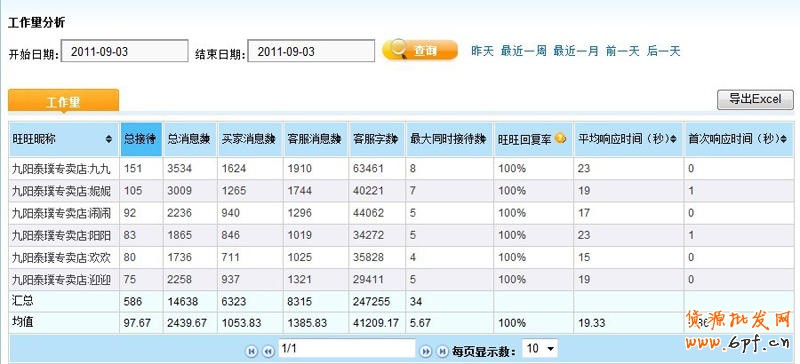800x364 pixels.
Task: Sort by 首次响应时间 column arrow
Action: [x=783, y=139]
